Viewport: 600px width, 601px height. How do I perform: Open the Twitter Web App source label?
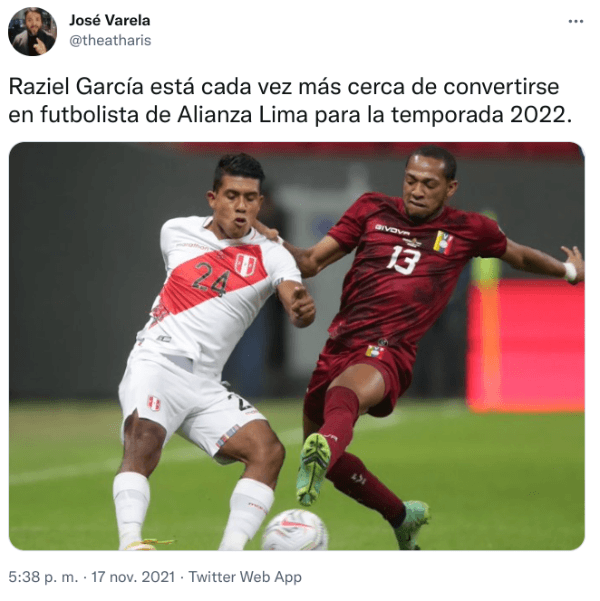coord(245,577)
